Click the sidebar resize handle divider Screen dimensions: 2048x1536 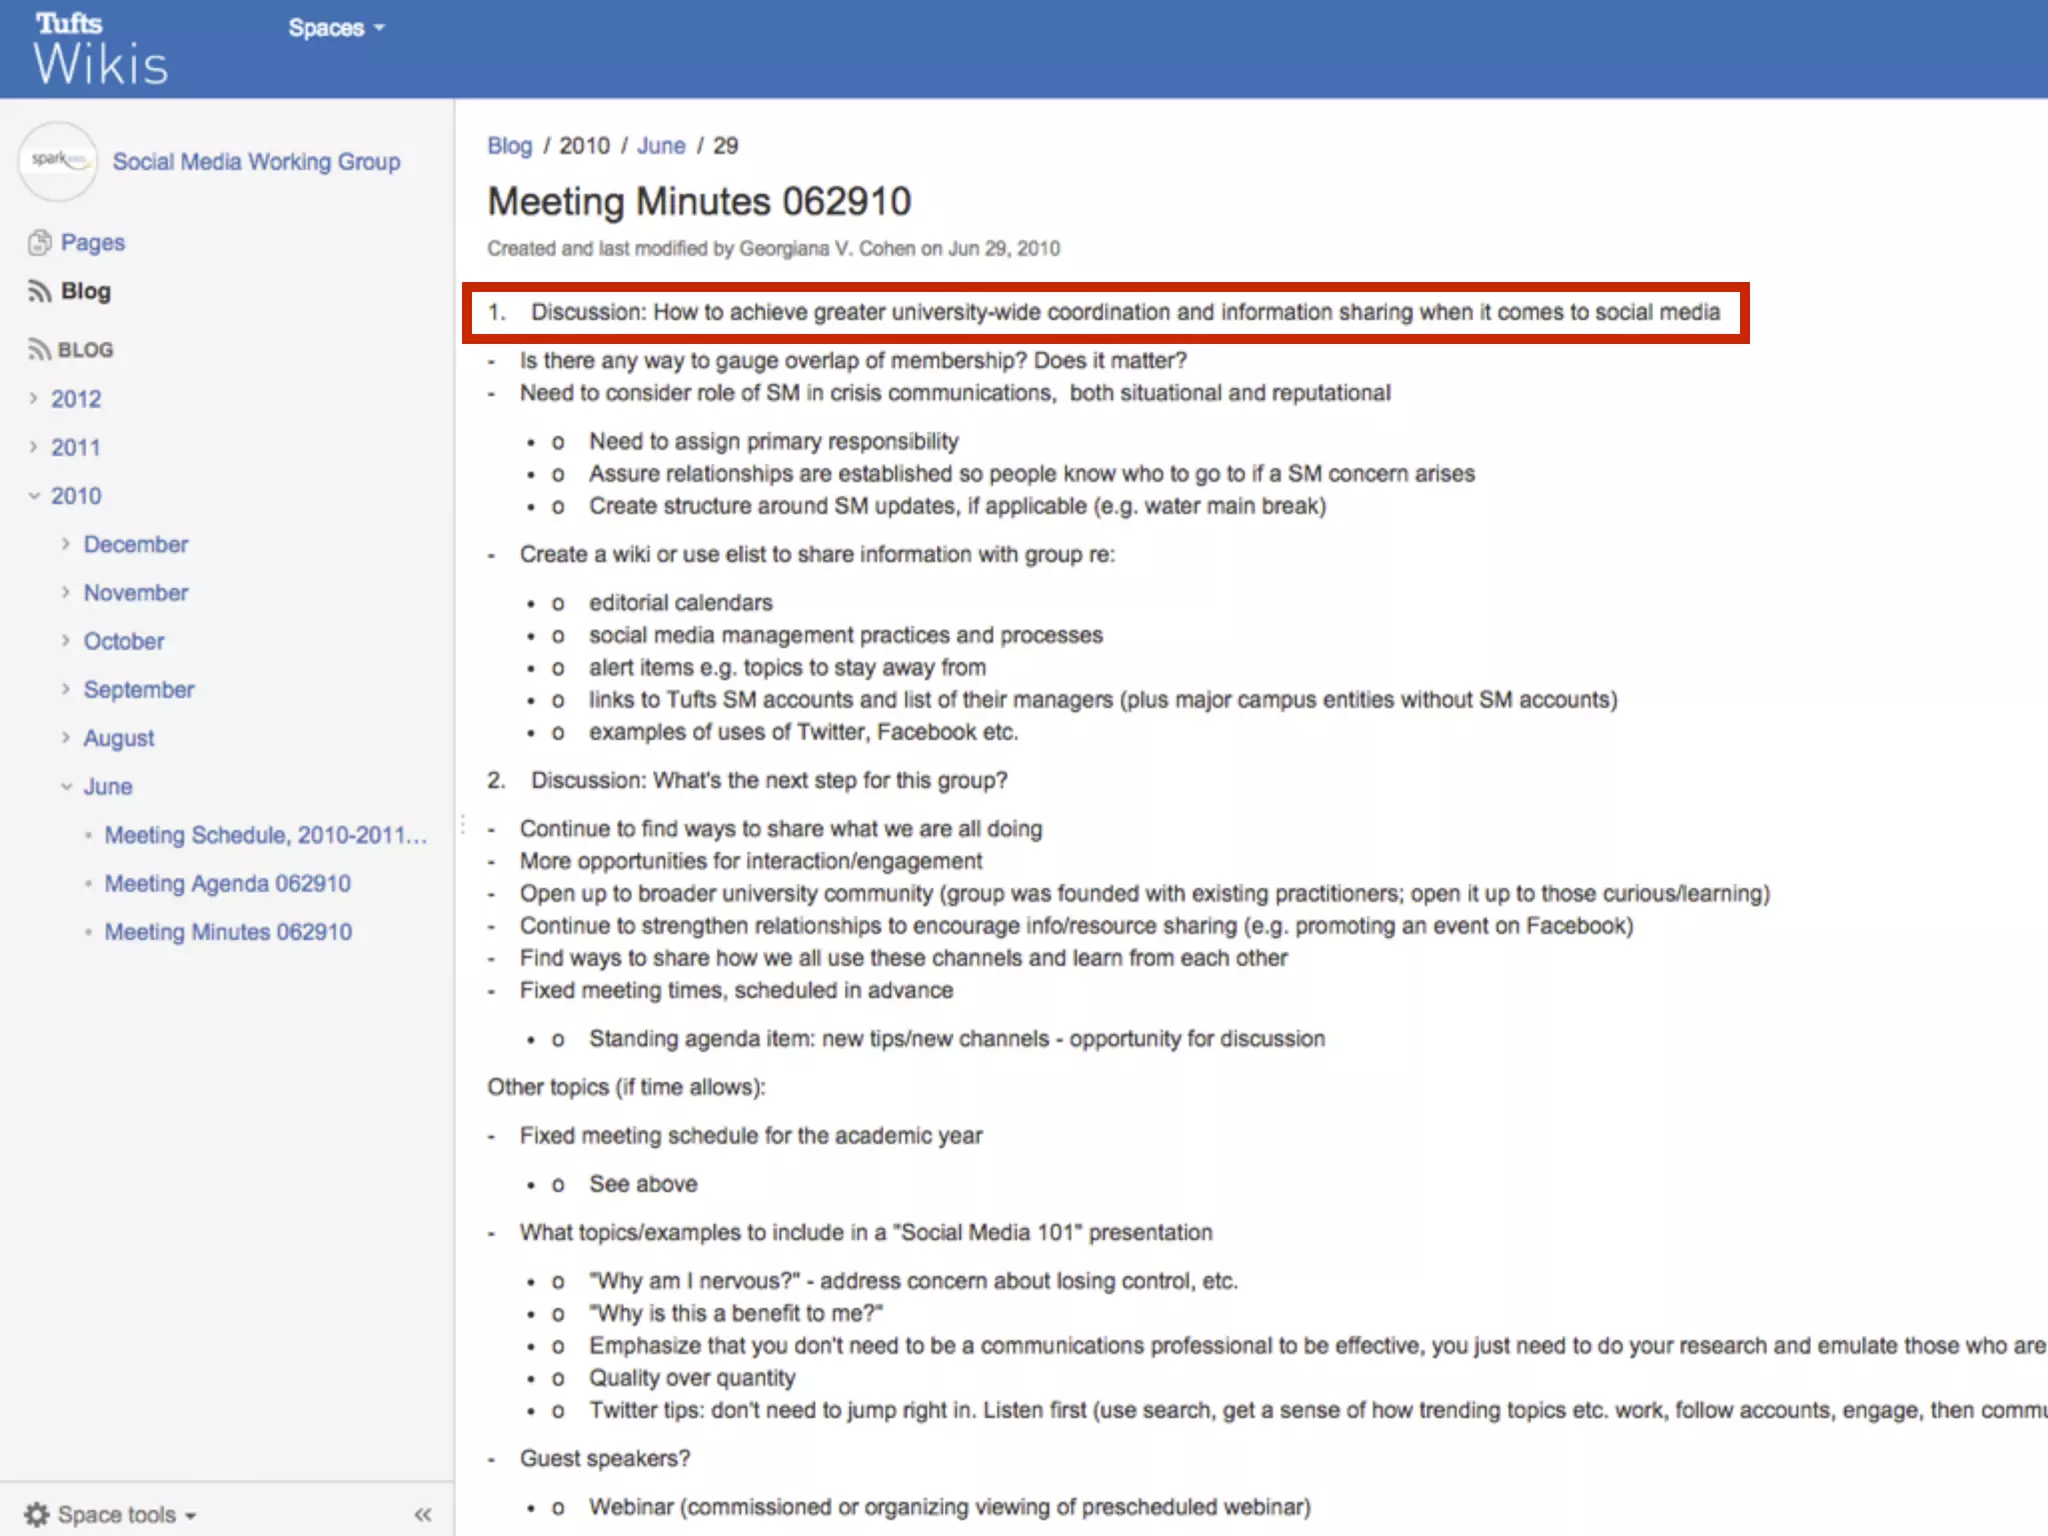coord(461,825)
